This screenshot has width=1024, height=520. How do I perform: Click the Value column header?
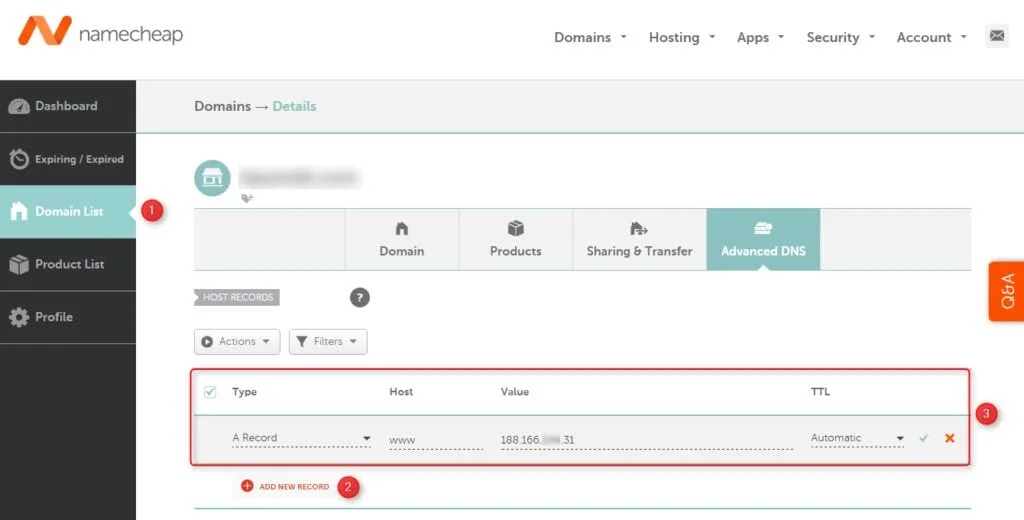(x=515, y=392)
